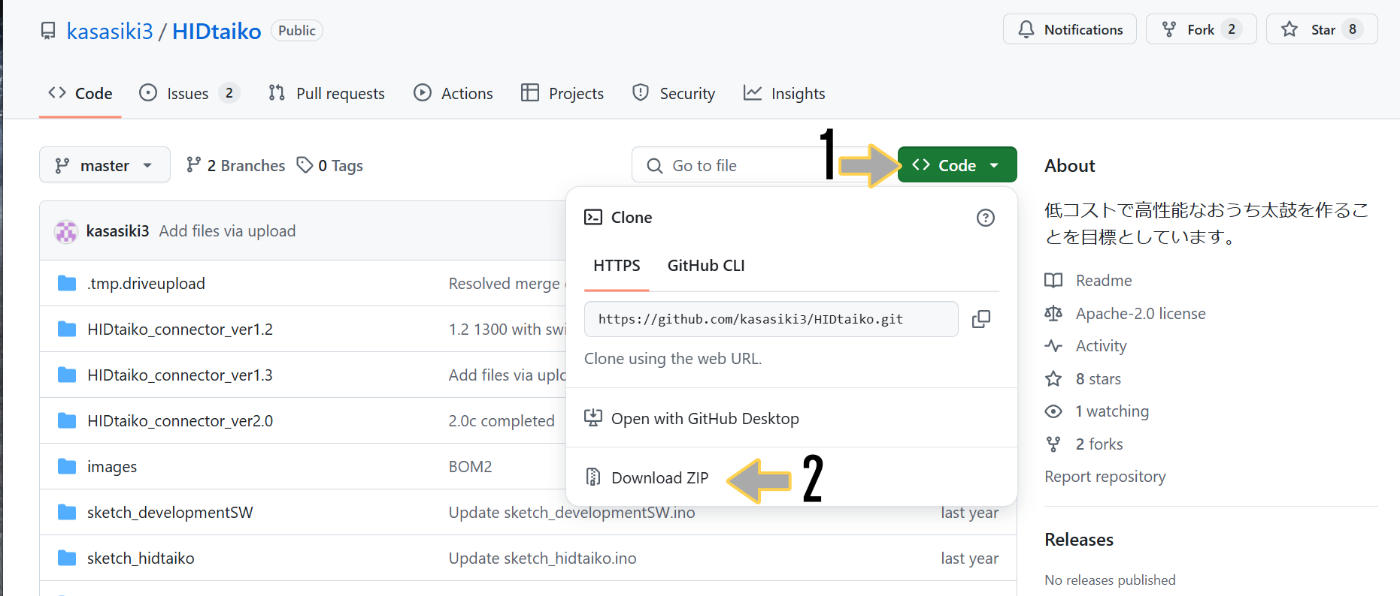Click the clone URL text field
Image resolution: width=1400 pixels, height=596 pixels.
click(771, 319)
